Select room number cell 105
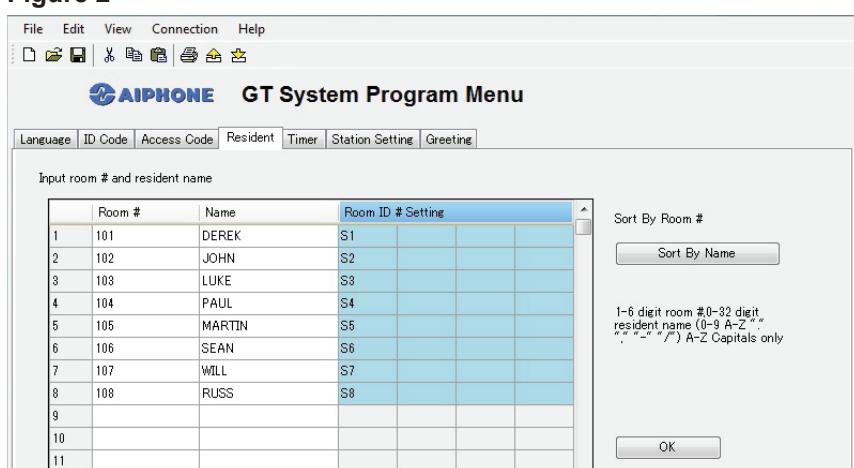 [x=146, y=326]
